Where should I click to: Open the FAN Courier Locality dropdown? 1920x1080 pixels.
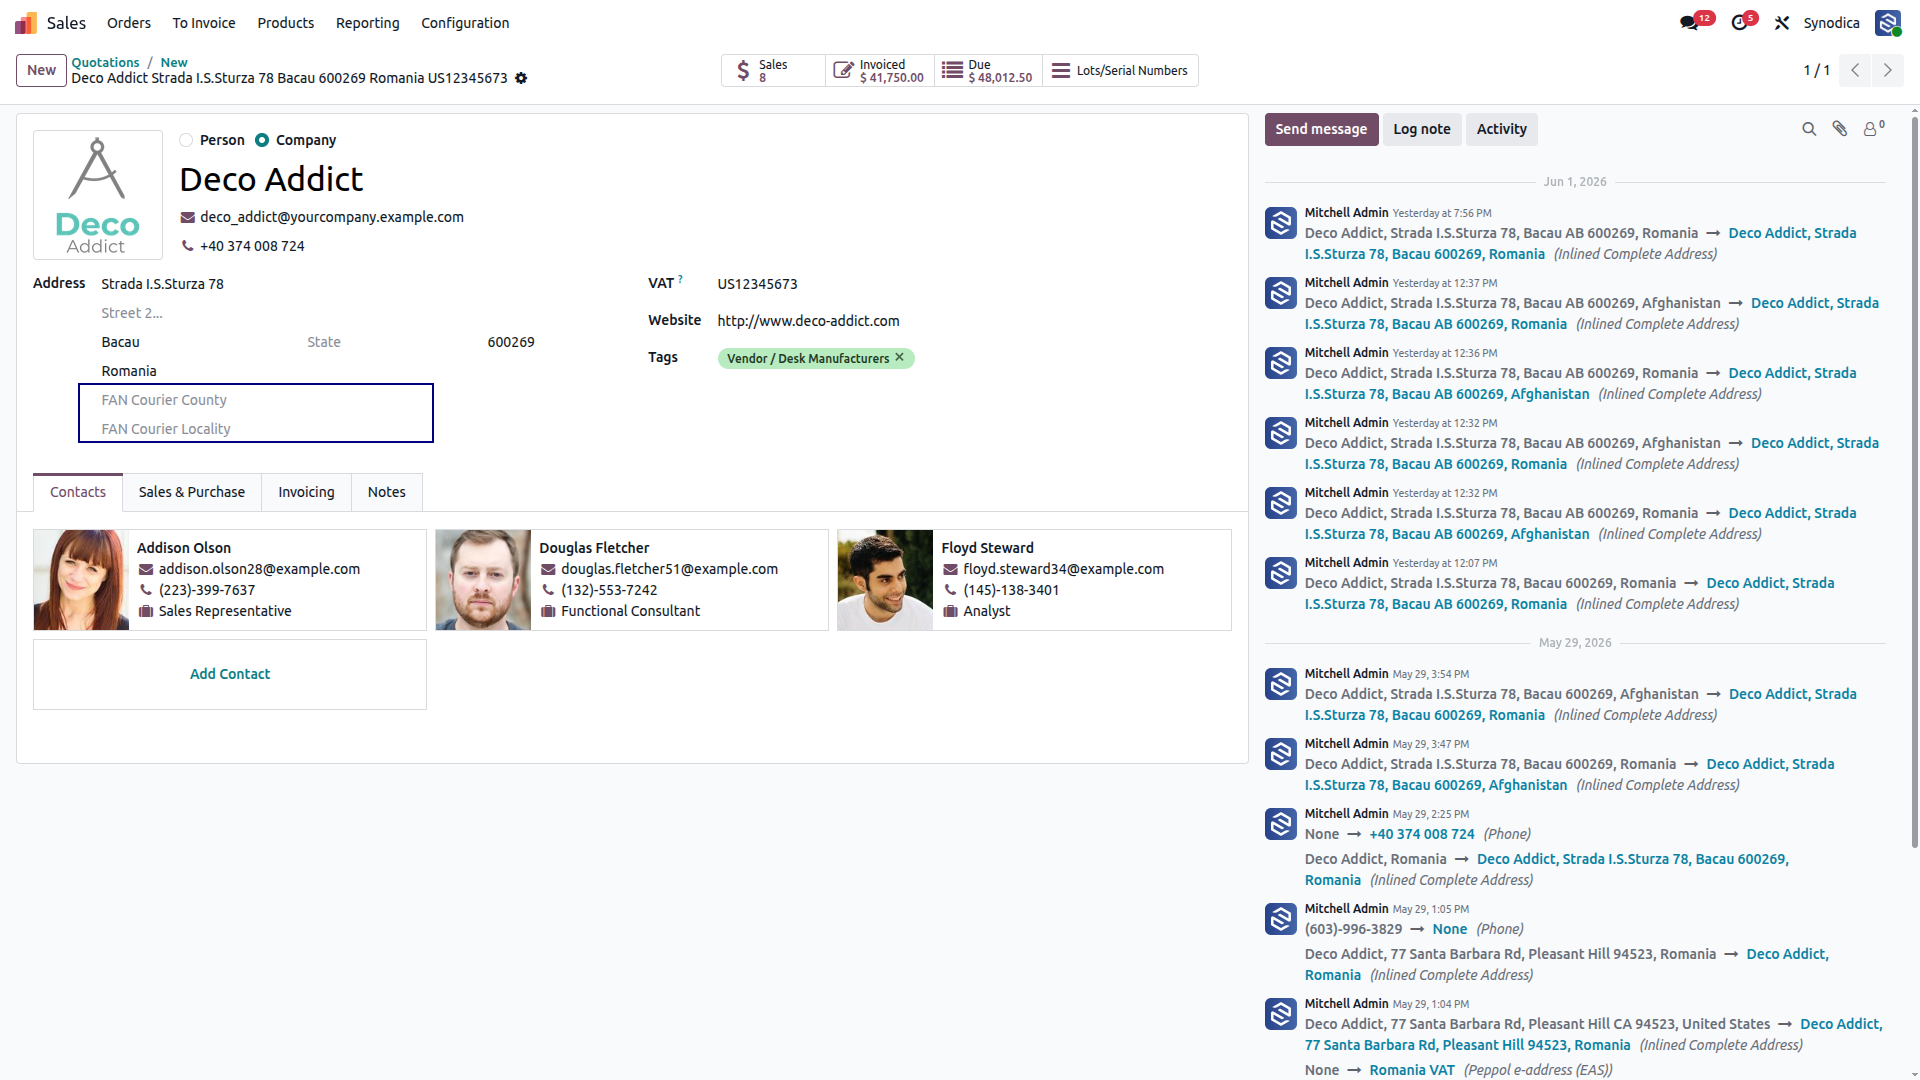[x=265, y=429]
